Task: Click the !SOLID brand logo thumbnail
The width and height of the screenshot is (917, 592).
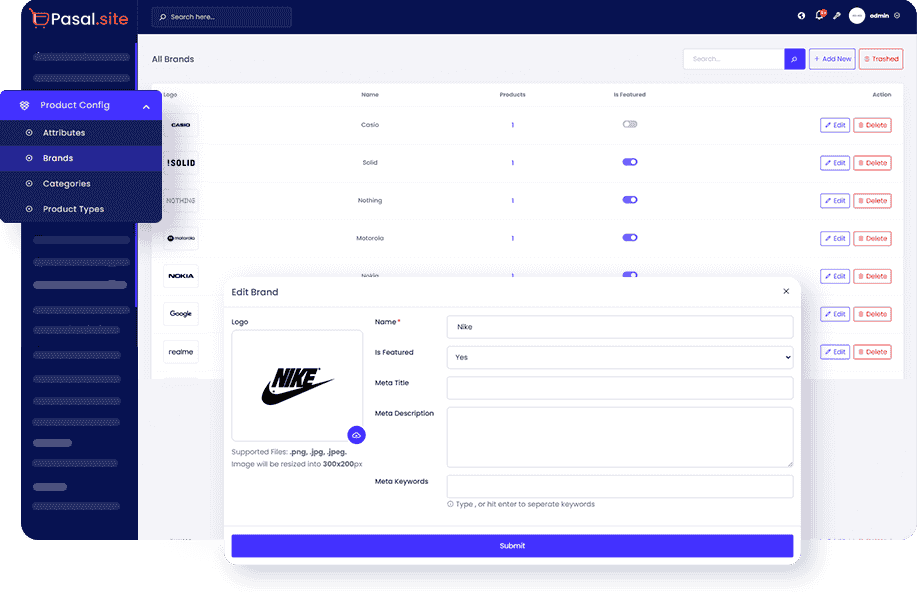Action: coord(181,163)
